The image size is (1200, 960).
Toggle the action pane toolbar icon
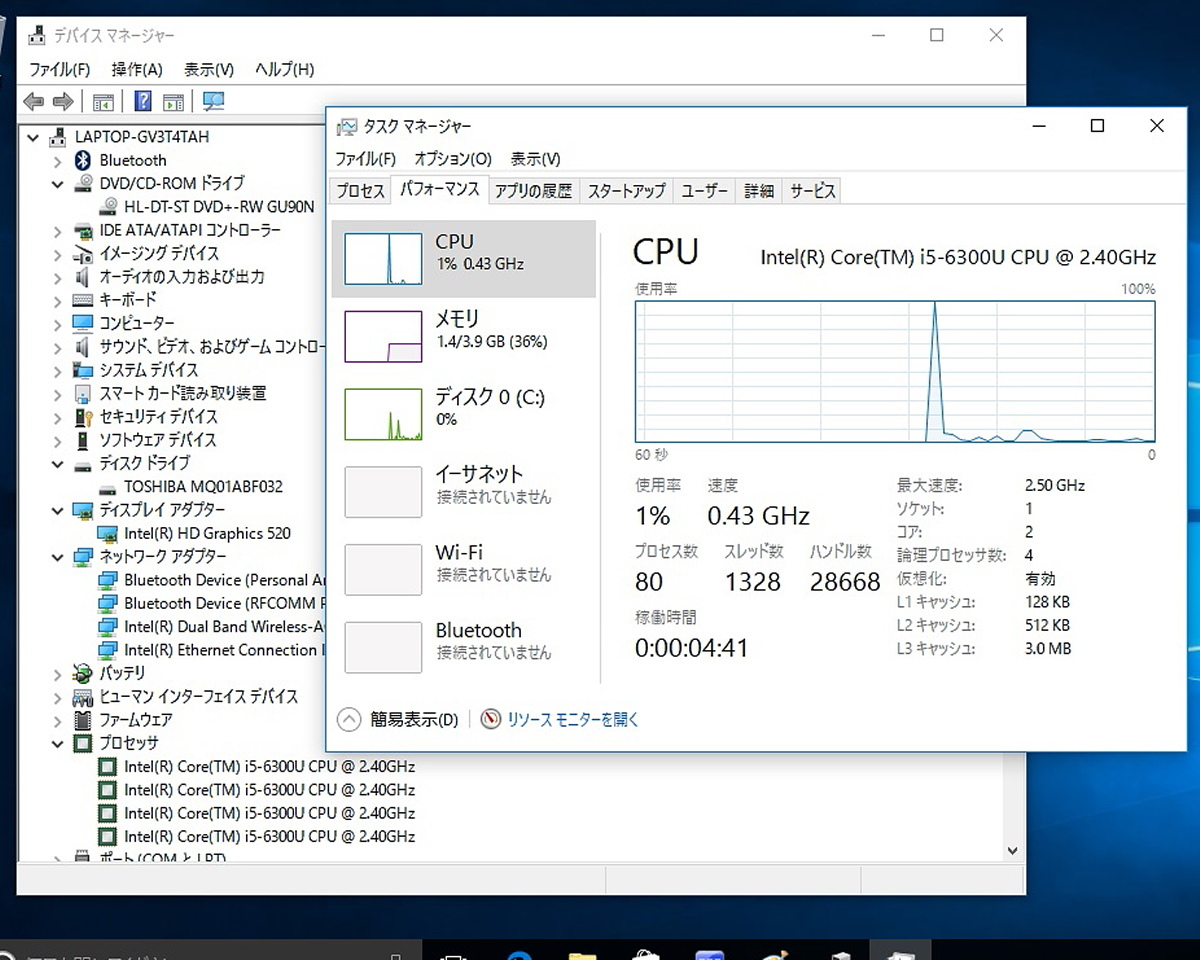click(x=173, y=101)
